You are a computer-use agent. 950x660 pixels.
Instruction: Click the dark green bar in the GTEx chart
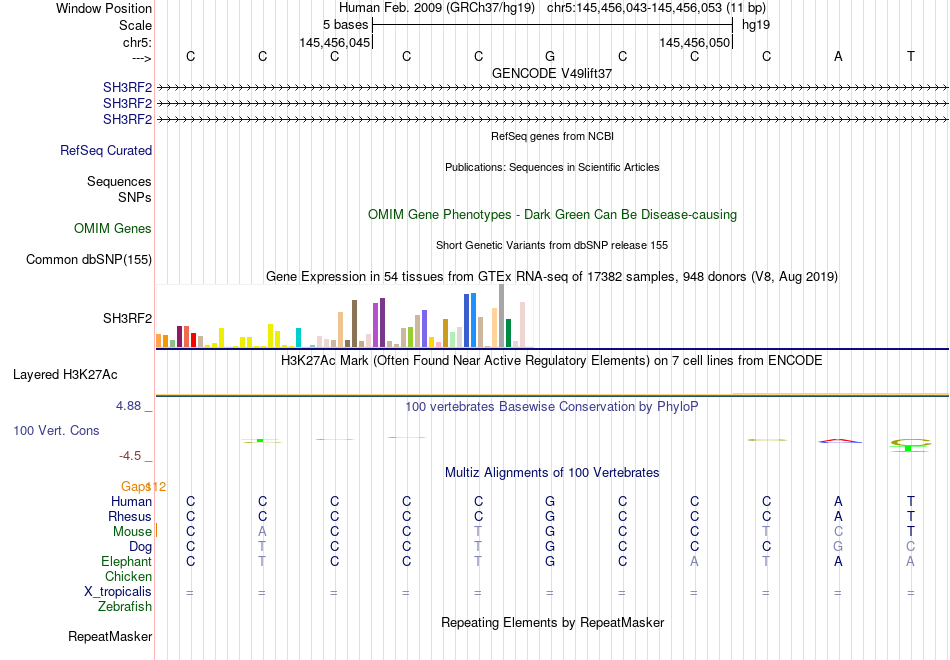508,333
